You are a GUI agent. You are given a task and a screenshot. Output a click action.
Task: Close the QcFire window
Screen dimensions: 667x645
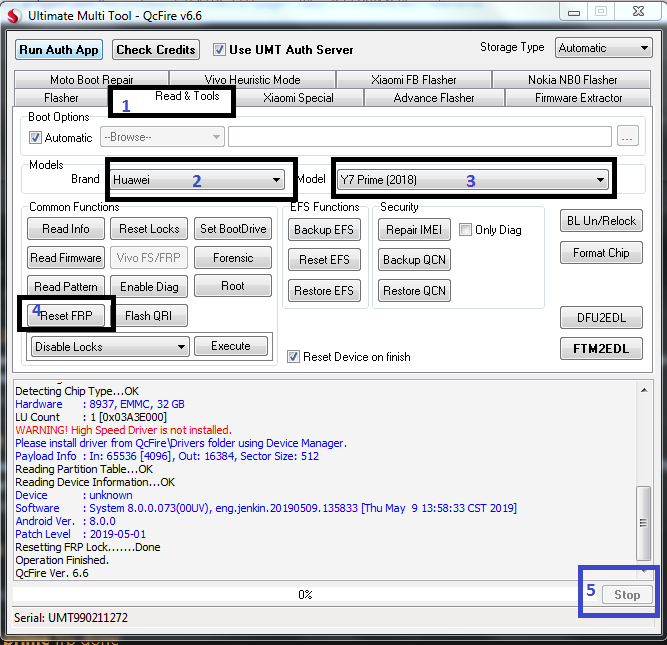click(638, 11)
